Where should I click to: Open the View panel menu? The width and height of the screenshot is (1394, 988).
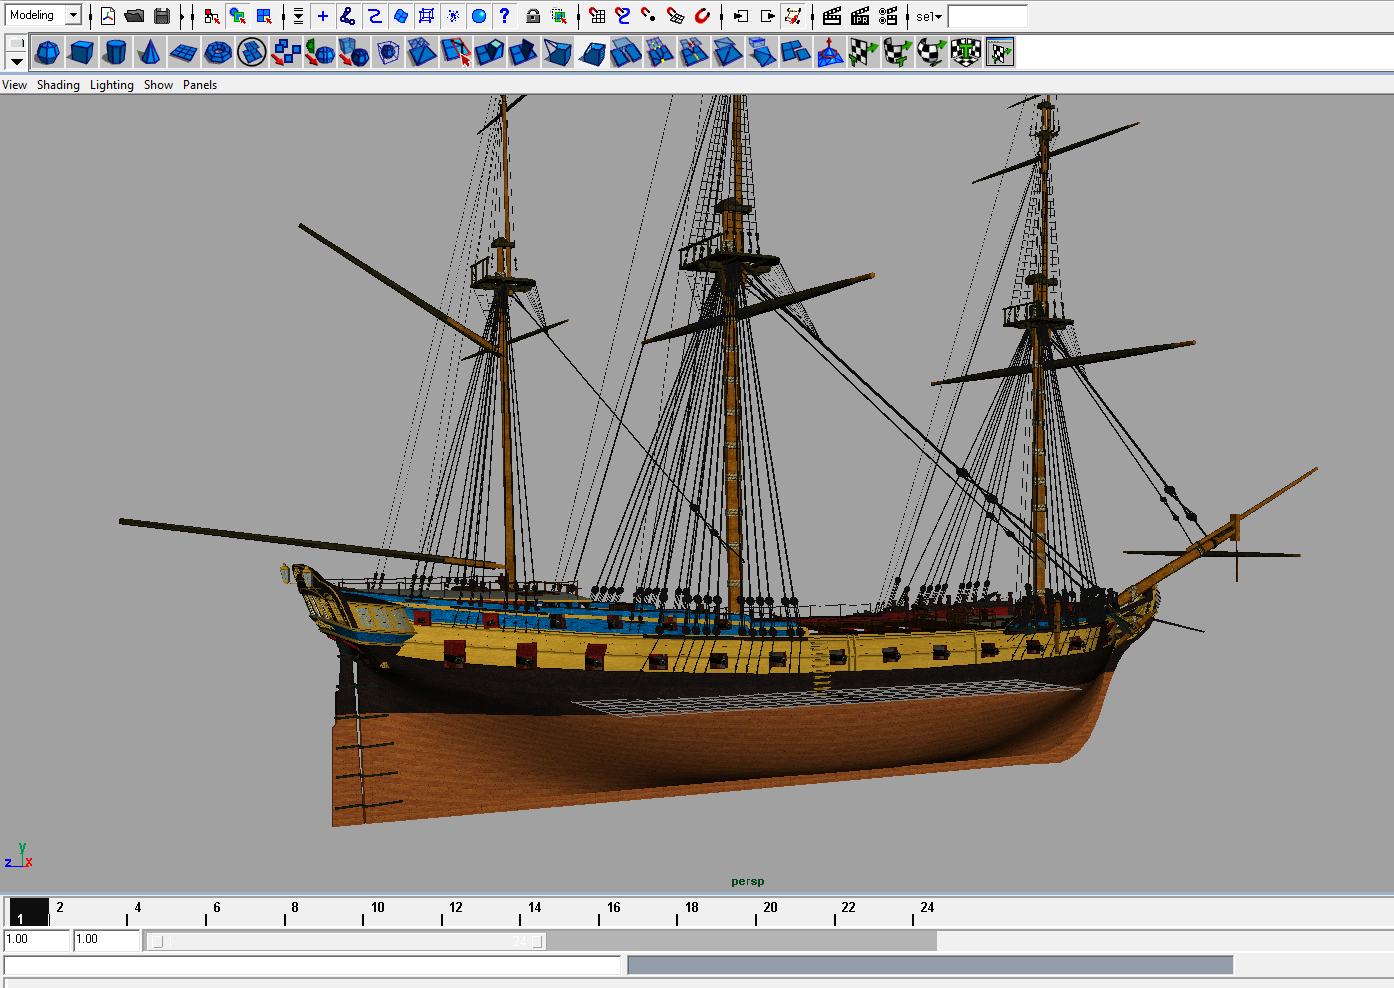point(14,85)
